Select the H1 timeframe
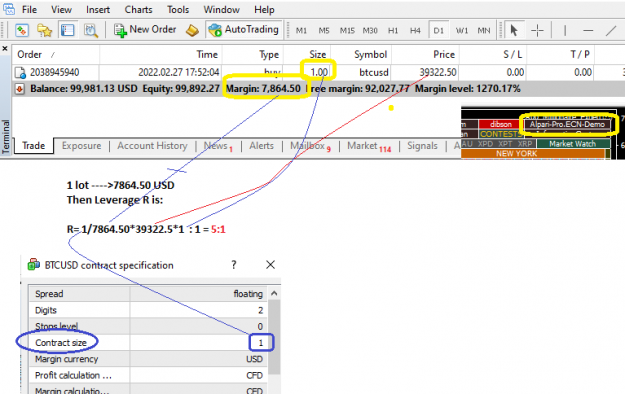625x394 pixels. click(x=393, y=31)
